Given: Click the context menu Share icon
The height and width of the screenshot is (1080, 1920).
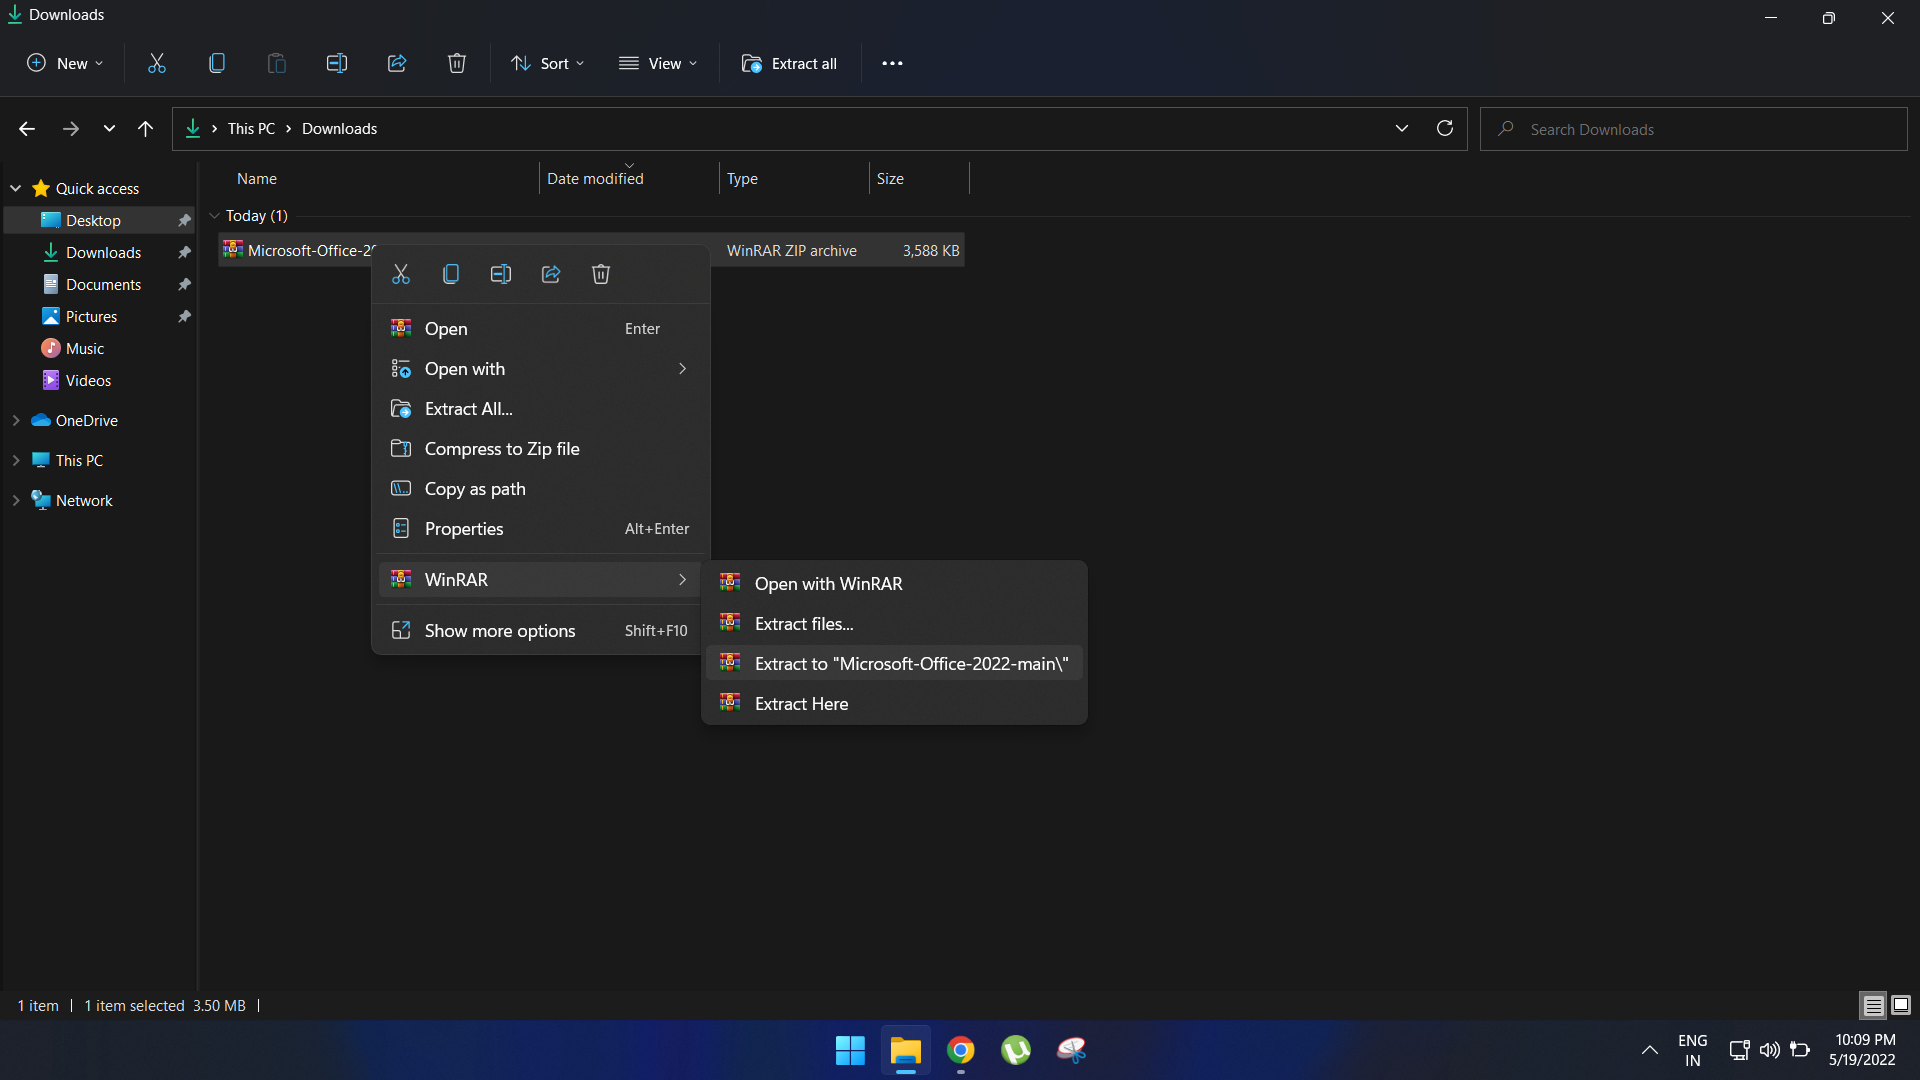Looking at the screenshot, I should 551,274.
